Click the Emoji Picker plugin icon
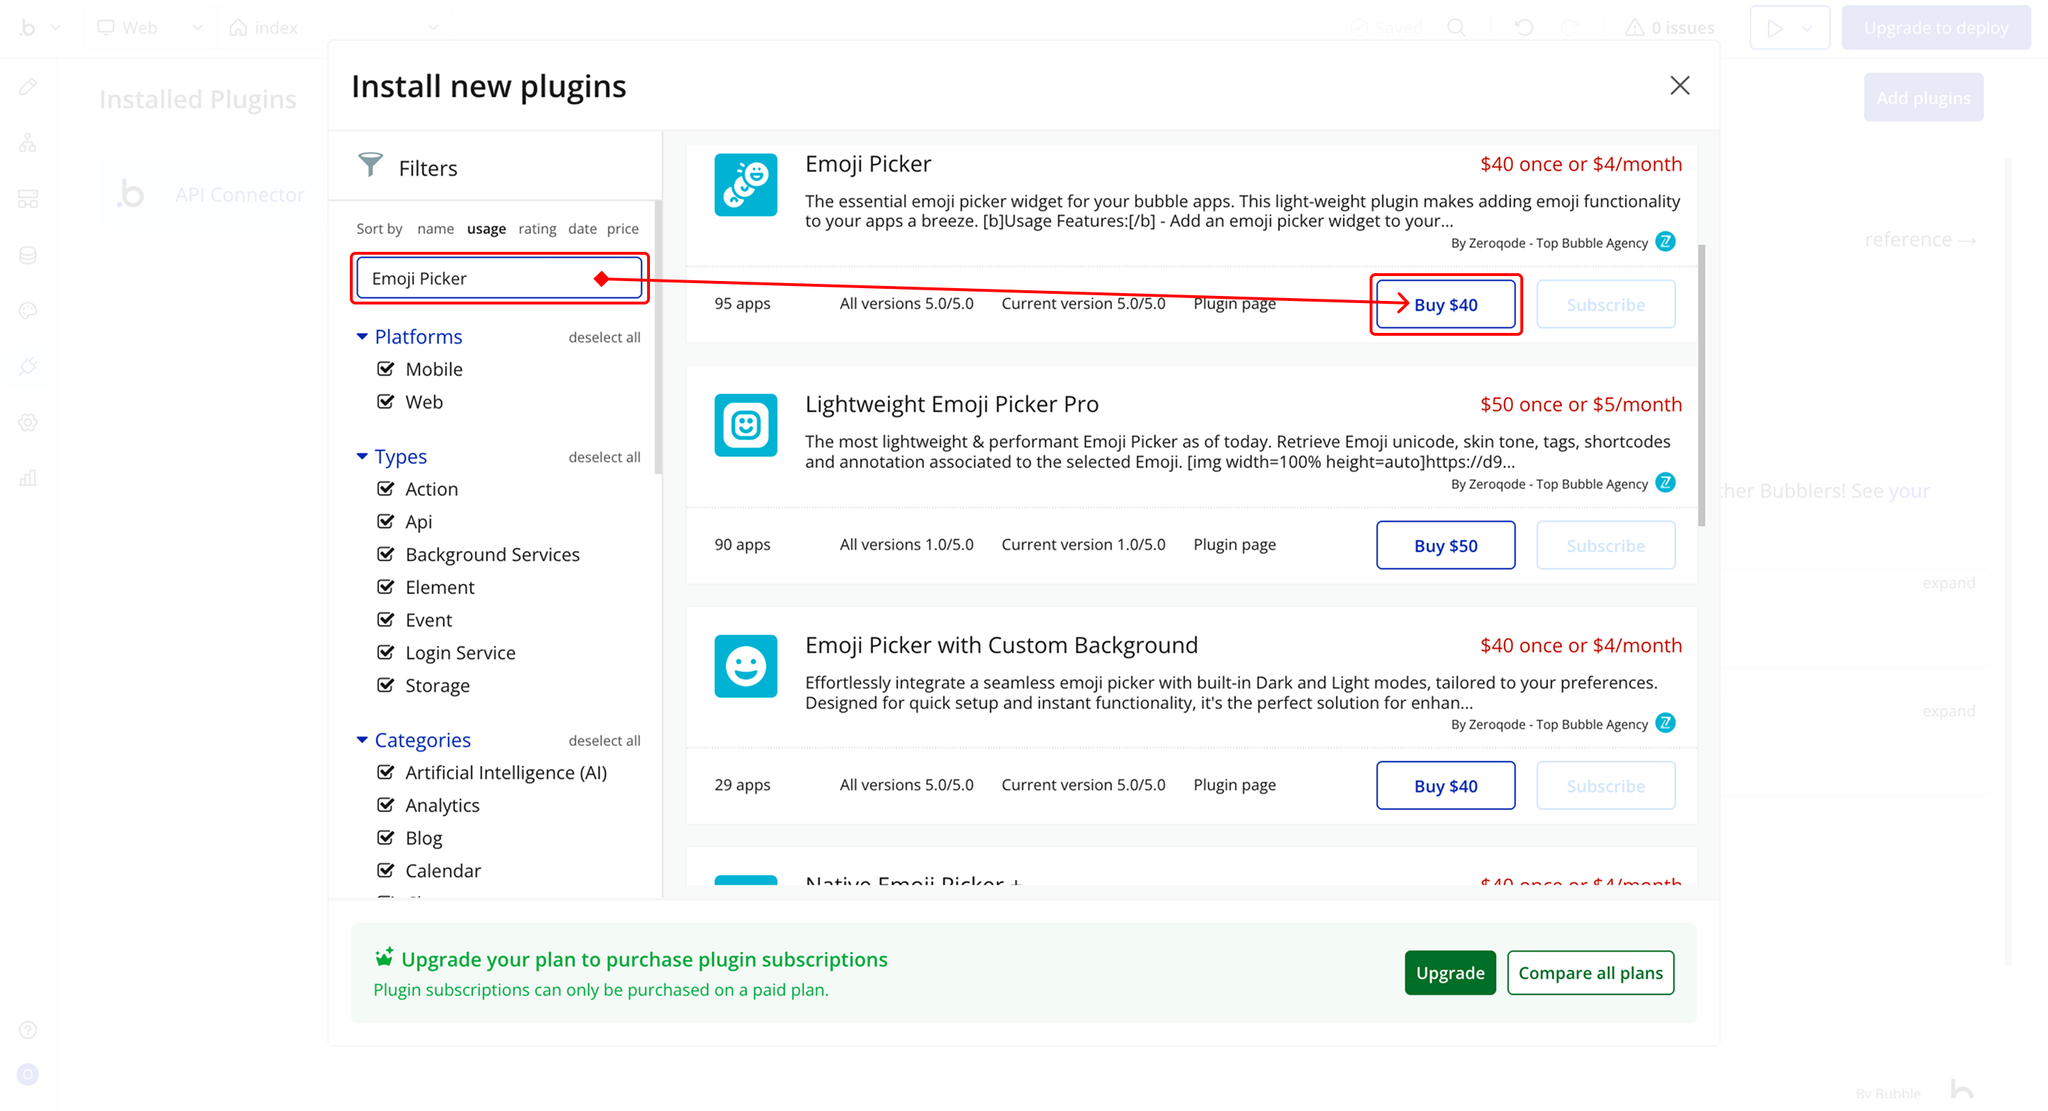This screenshot has width=2048, height=1111. 745,184
